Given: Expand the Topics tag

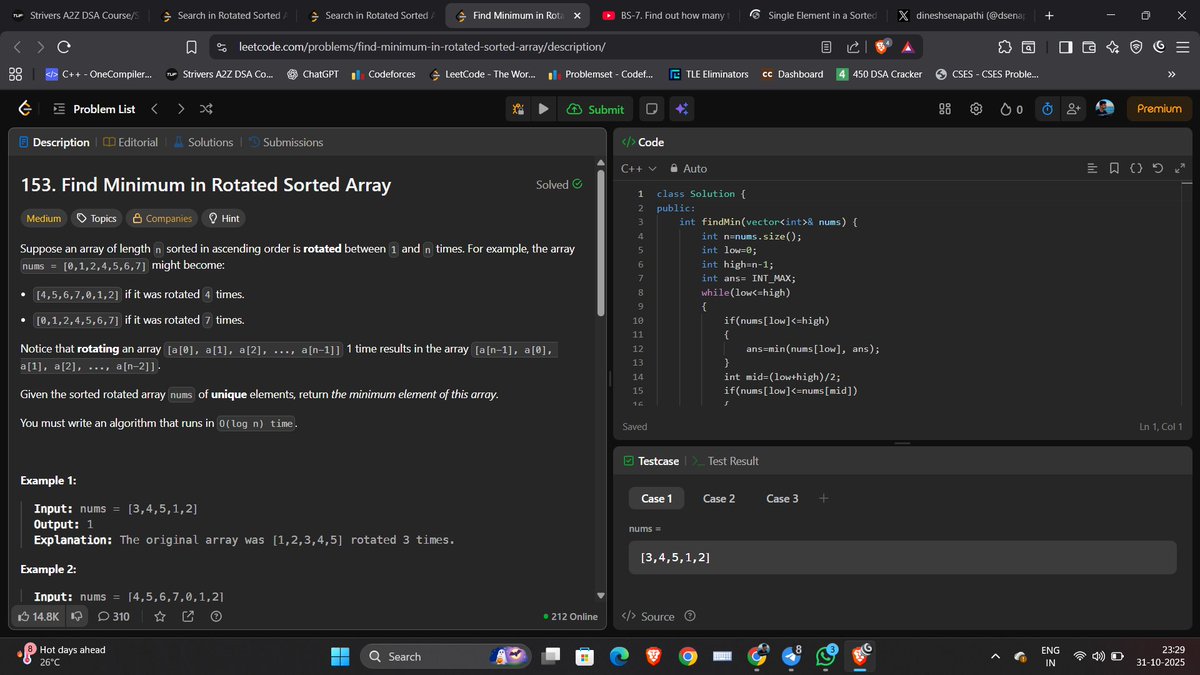Looking at the screenshot, I should [97, 218].
